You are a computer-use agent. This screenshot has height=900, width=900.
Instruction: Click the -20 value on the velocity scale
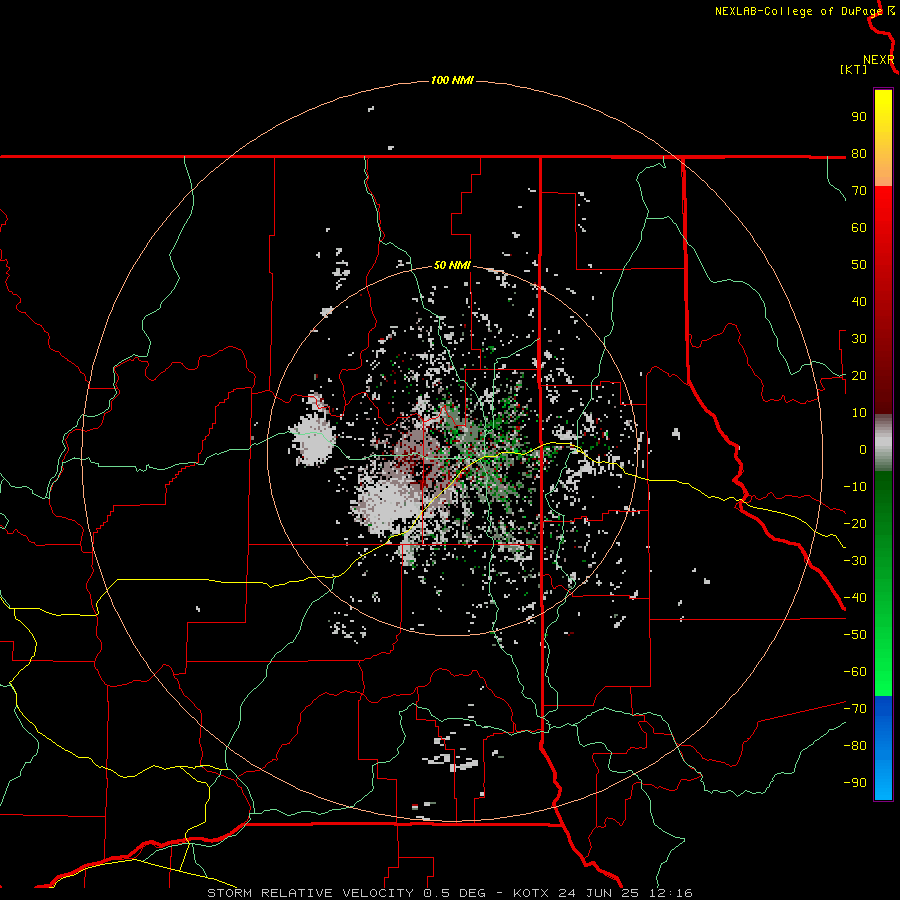click(855, 523)
